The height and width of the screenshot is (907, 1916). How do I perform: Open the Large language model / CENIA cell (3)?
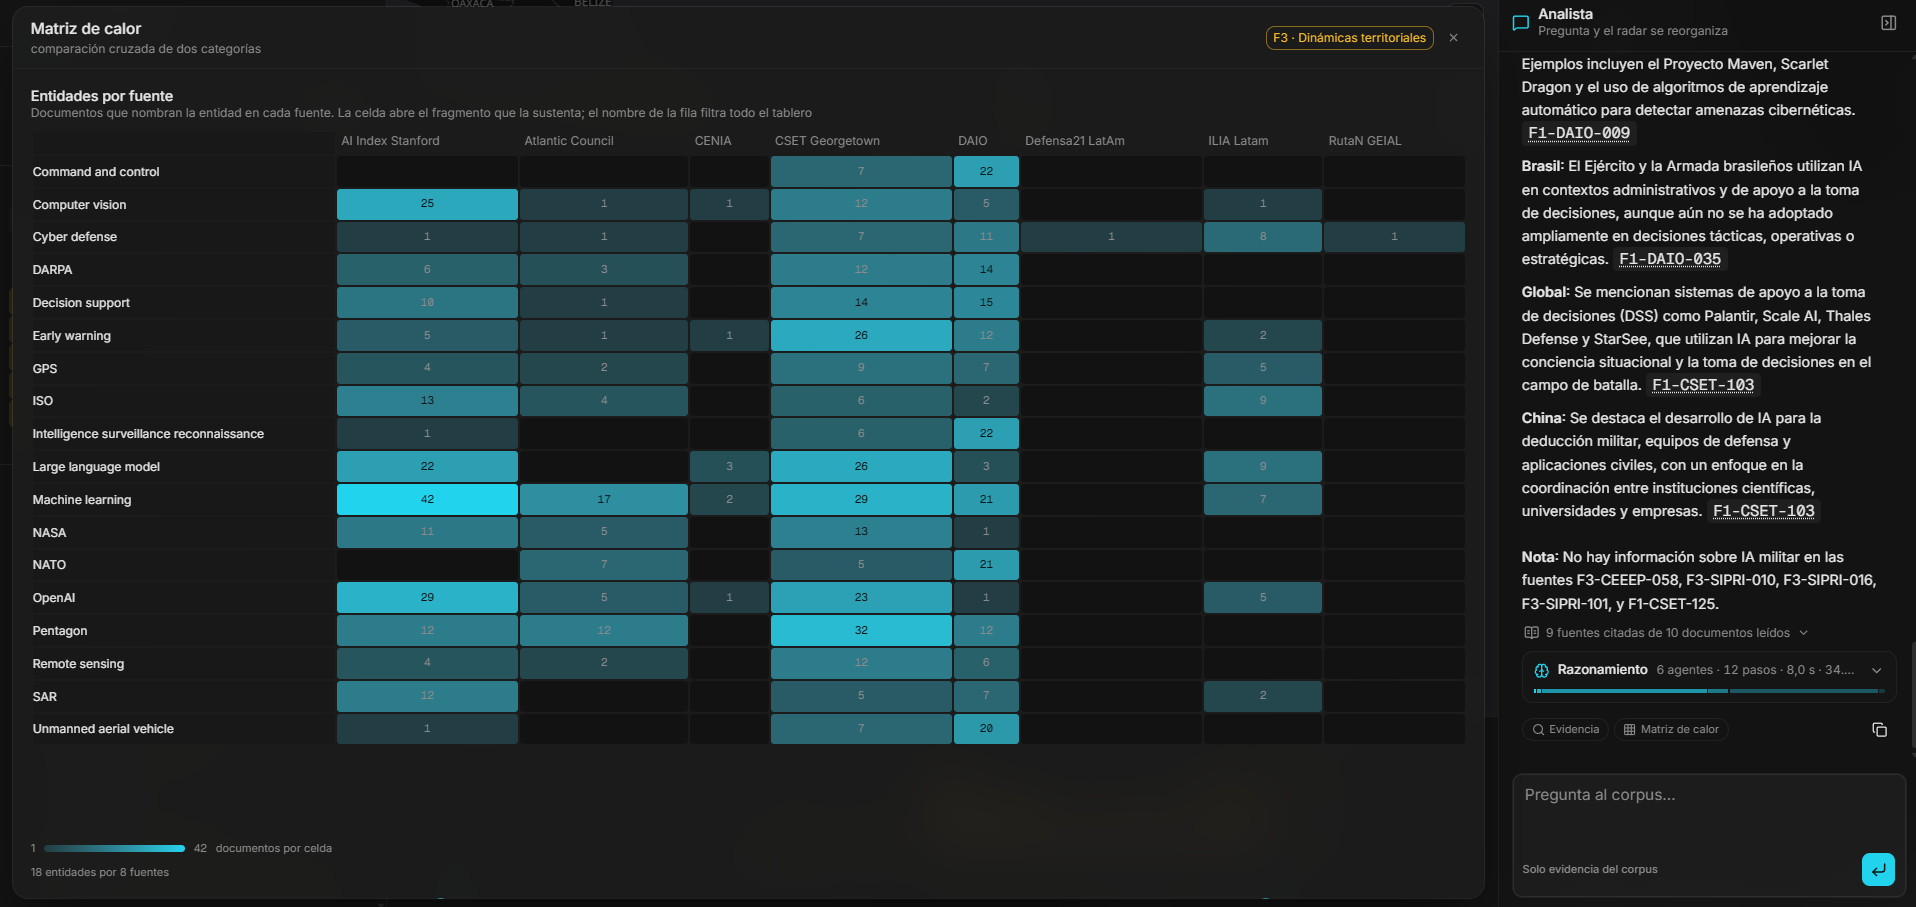point(729,466)
